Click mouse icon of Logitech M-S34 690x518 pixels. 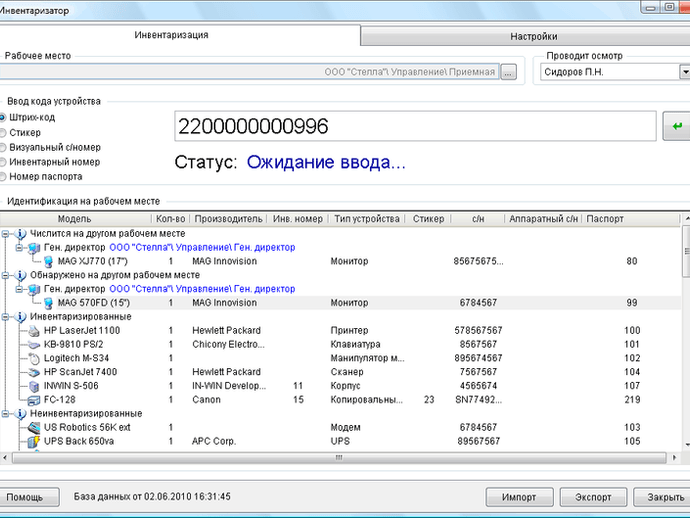(34, 359)
